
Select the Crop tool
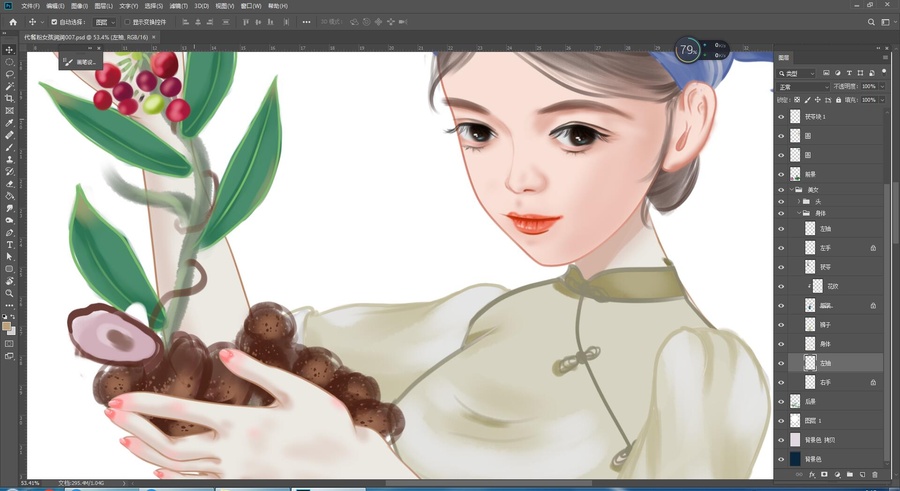click(9, 98)
